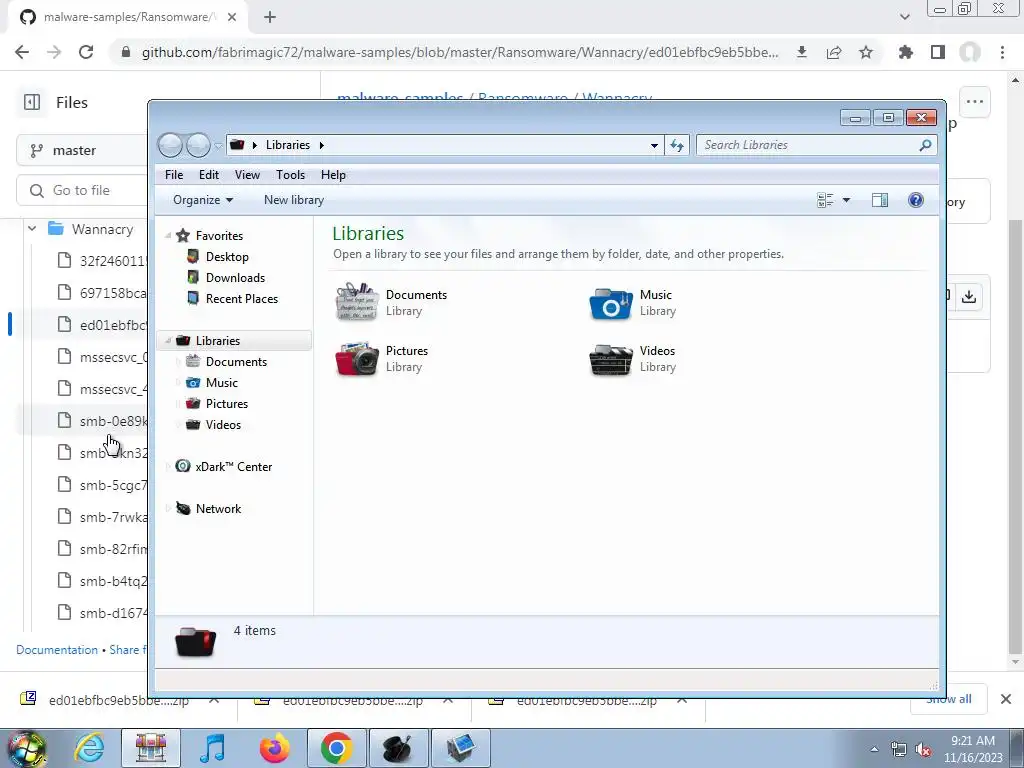Open the View menu
Screen dimensions: 1024x768
(247, 175)
